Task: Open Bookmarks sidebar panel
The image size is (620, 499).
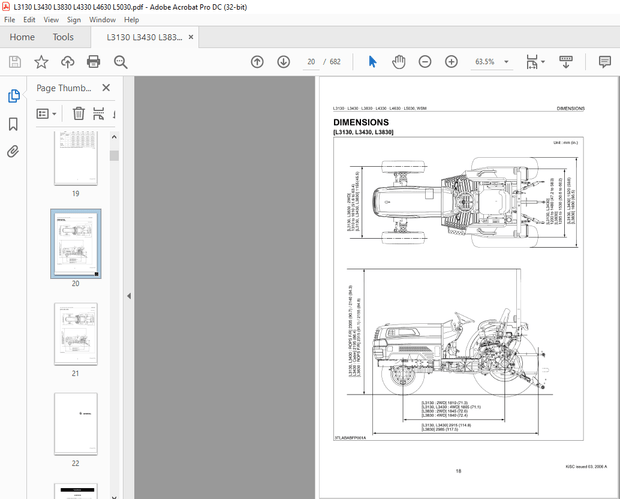Action: point(13,124)
